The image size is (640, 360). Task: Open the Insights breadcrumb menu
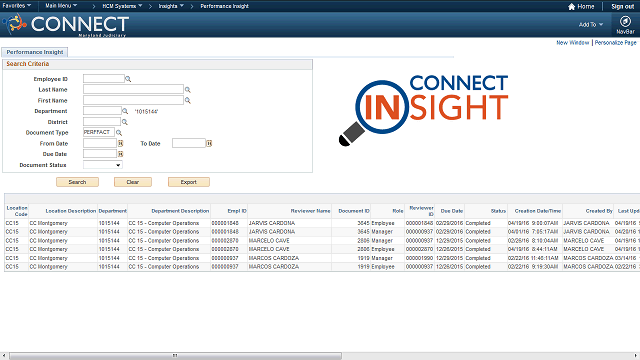171,6
